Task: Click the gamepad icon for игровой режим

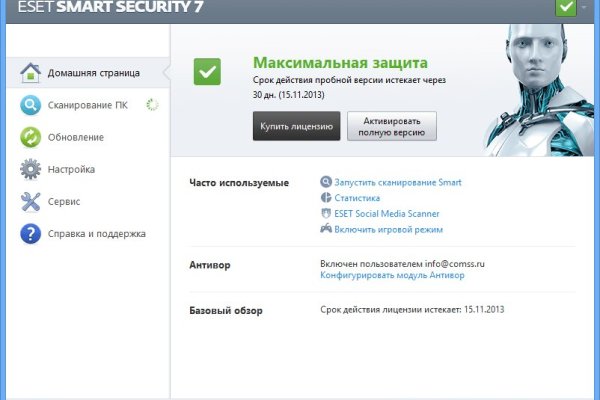Action: (x=326, y=229)
